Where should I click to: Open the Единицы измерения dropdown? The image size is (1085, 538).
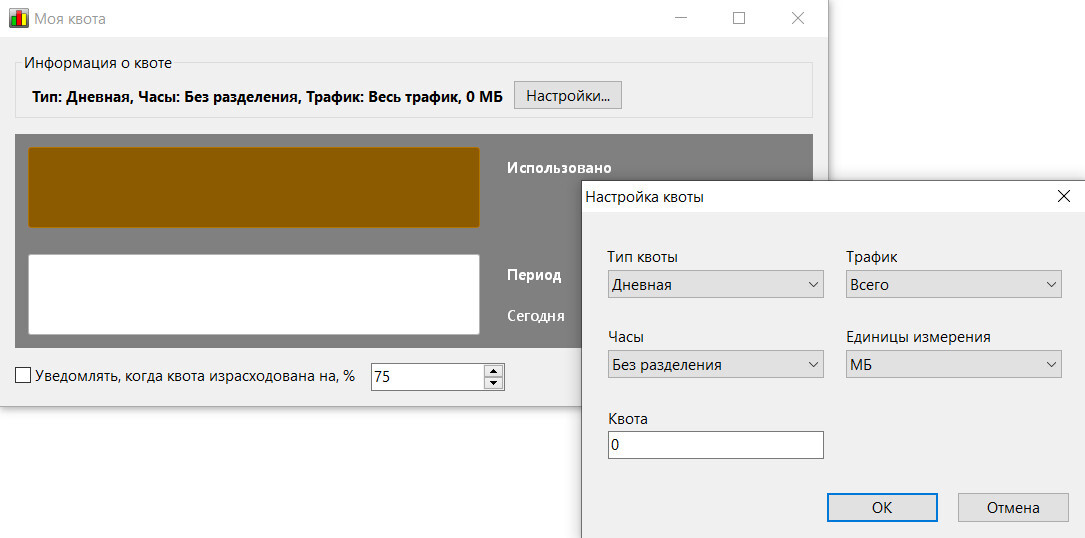[x=954, y=365]
